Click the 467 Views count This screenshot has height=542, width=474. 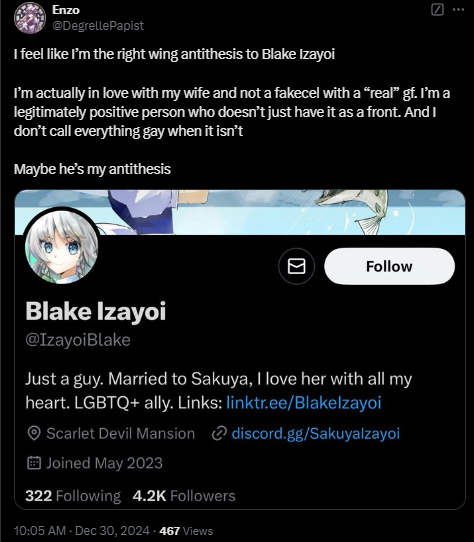[x=186, y=531]
